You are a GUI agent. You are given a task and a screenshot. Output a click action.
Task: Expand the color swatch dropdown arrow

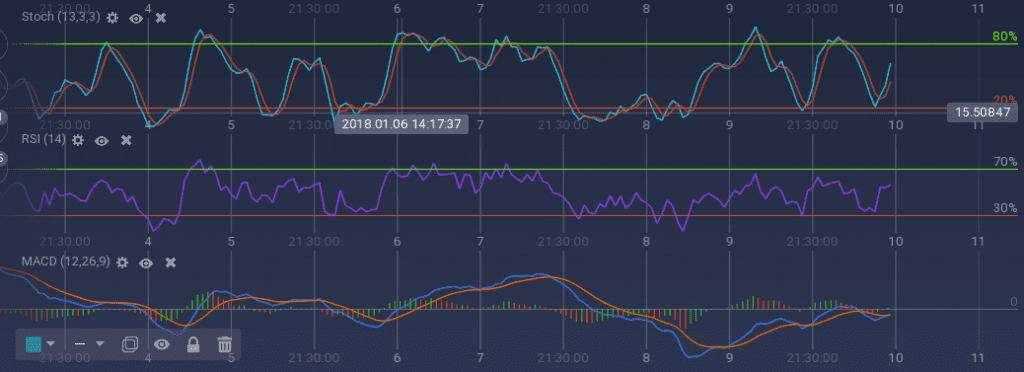click(51, 344)
